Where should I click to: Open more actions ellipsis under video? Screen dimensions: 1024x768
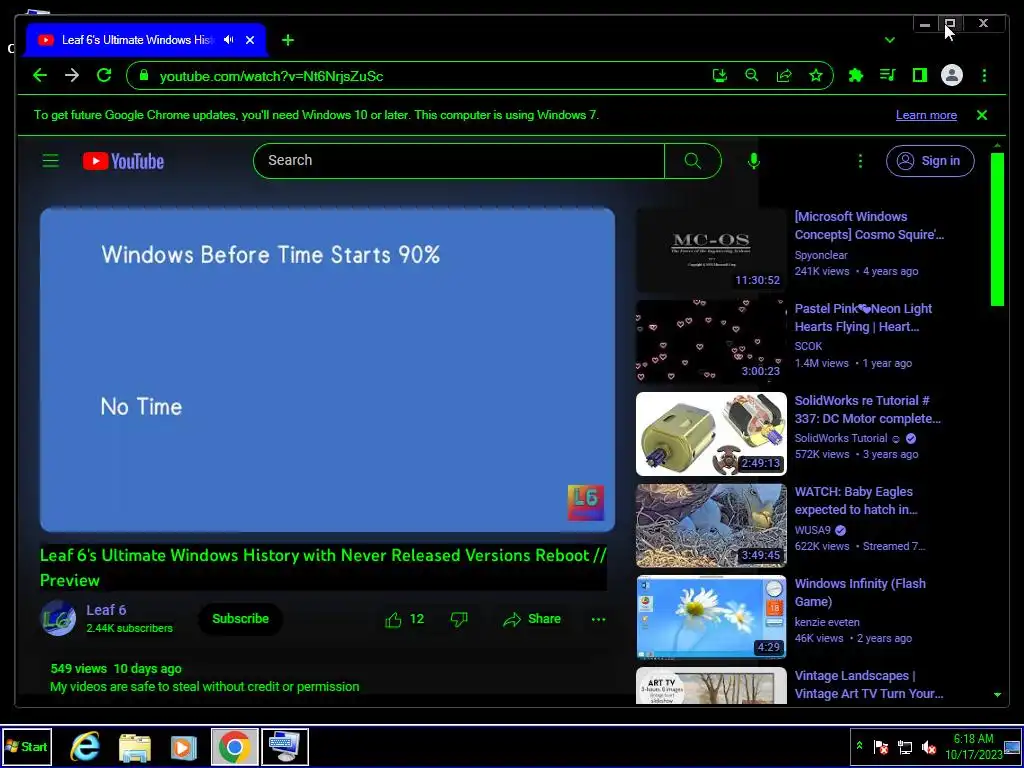click(x=598, y=619)
